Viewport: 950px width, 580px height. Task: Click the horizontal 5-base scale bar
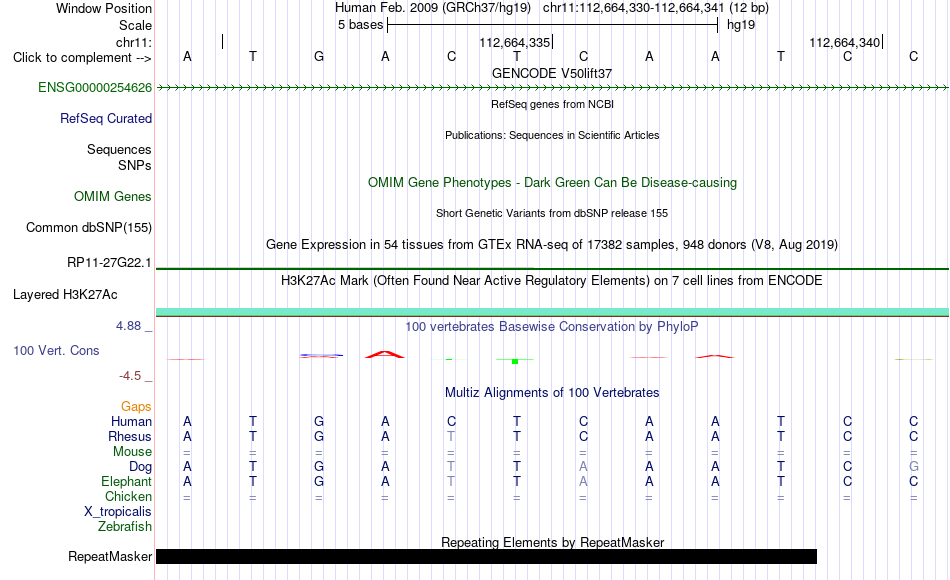pyautogui.click(x=553, y=25)
